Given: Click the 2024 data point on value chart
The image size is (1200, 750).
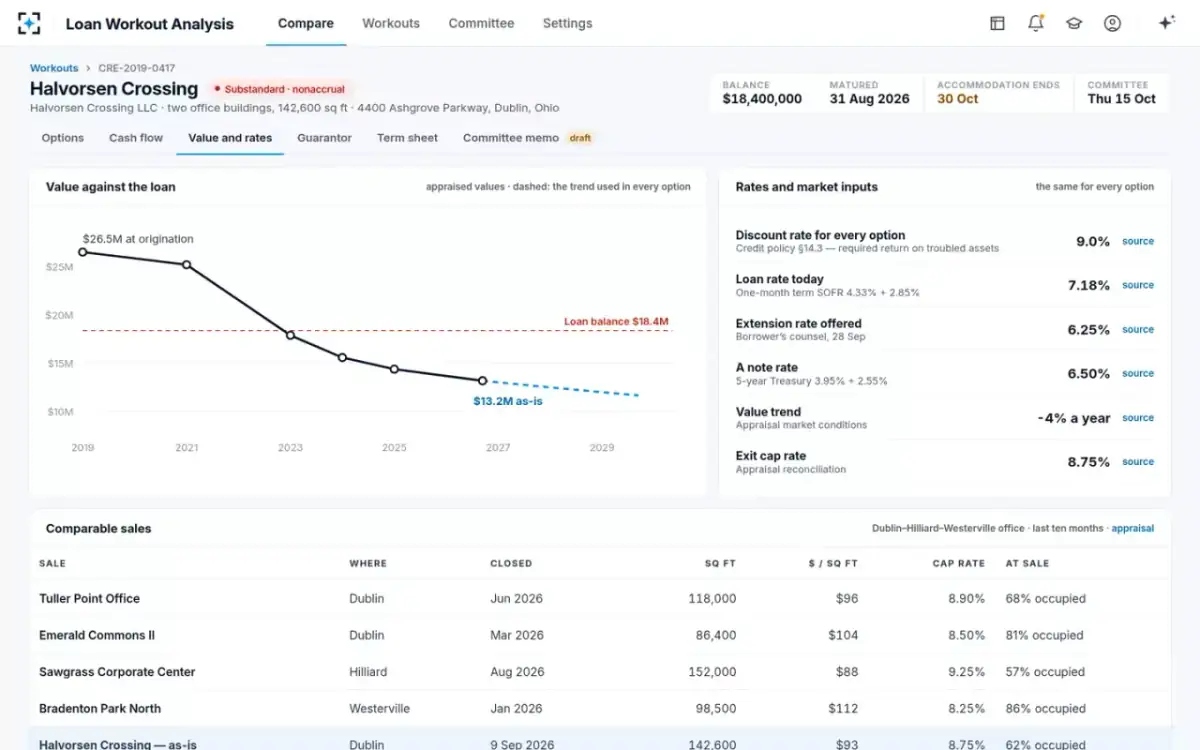Looking at the screenshot, I should [343, 357].
